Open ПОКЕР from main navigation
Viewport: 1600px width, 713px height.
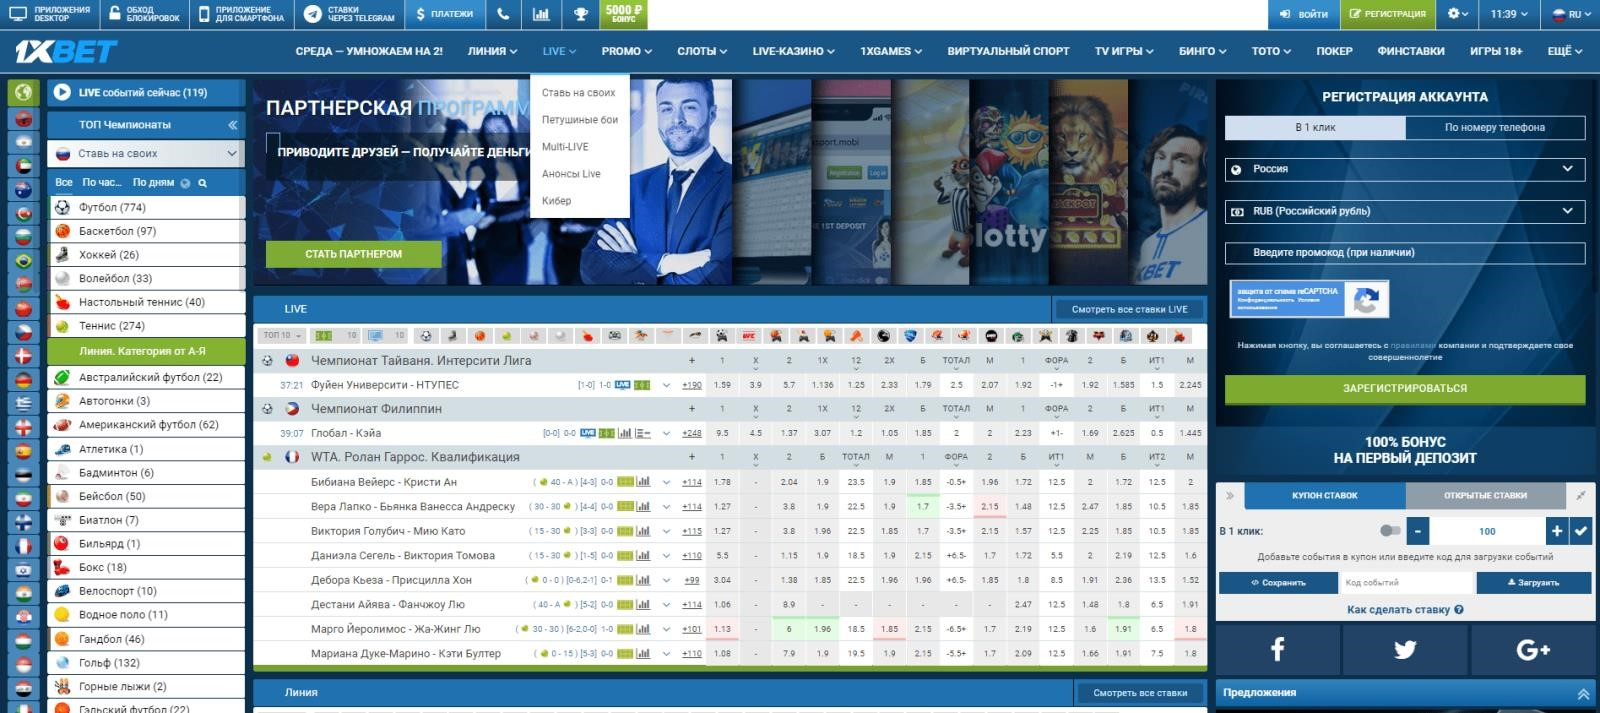(x=1334, y=51)
